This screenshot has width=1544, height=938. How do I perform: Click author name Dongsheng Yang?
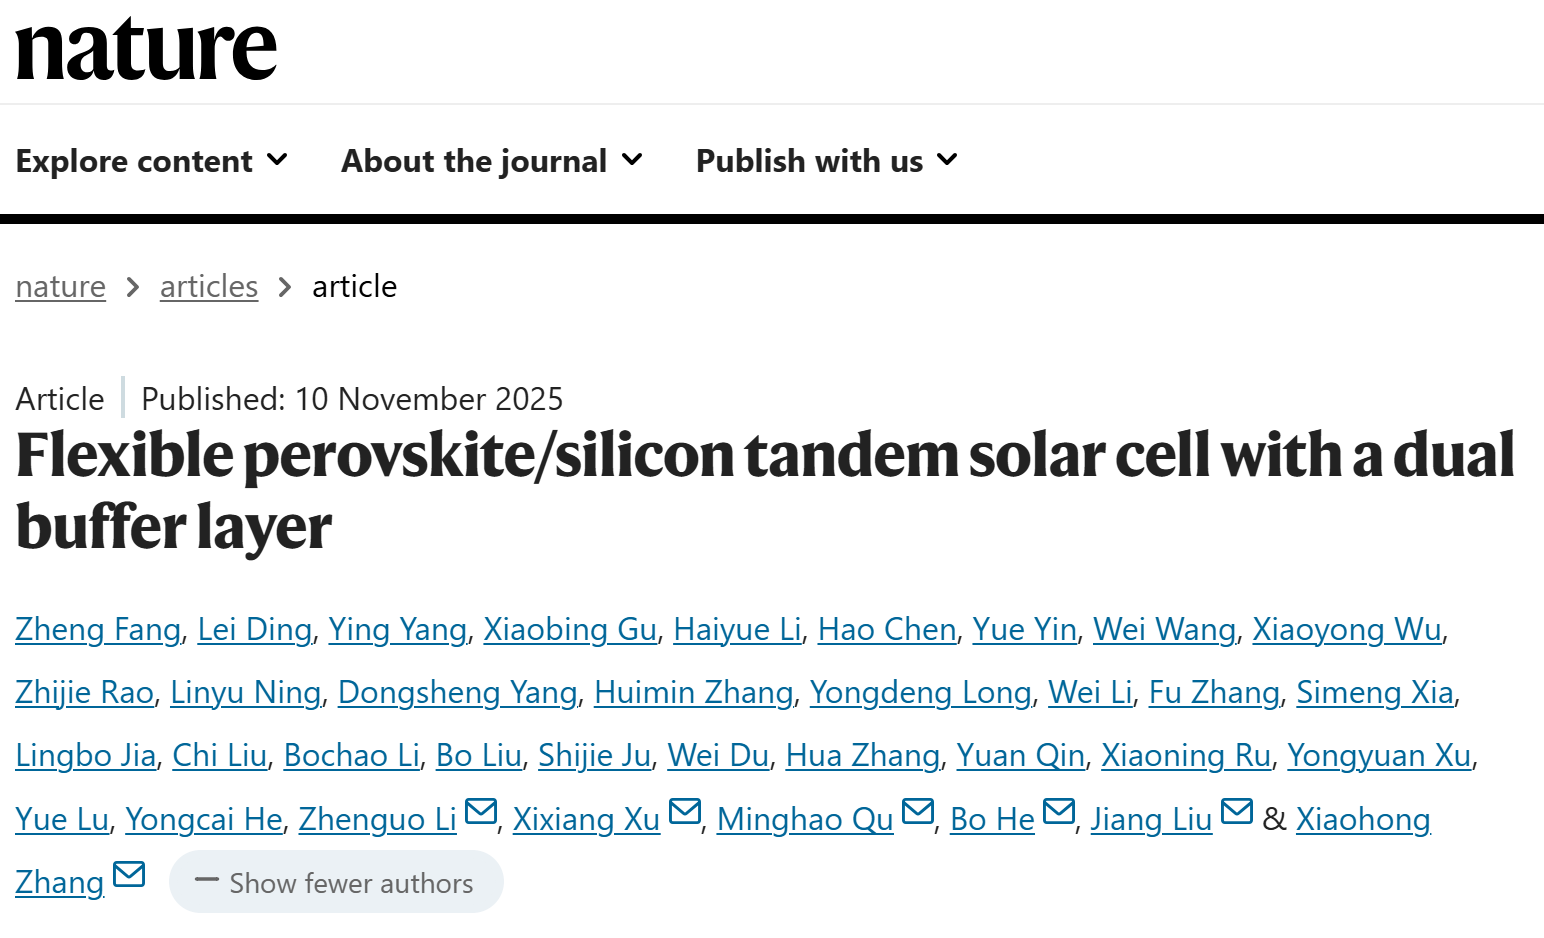[x=457, y=693]
